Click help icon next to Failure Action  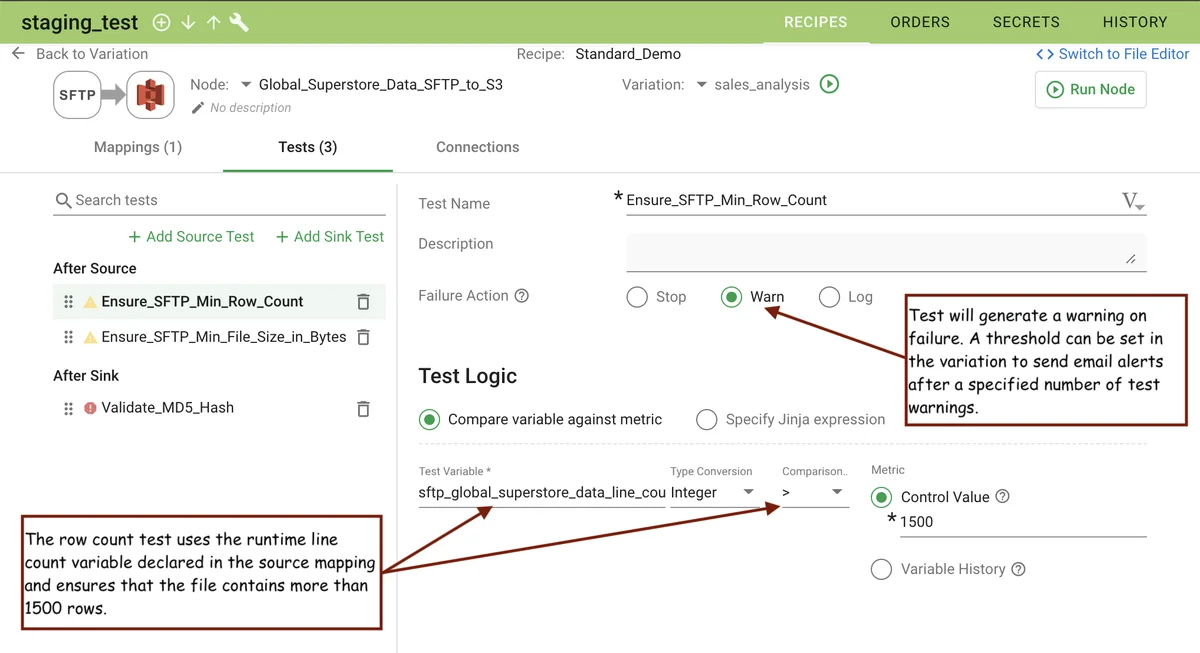pos(521,296)
